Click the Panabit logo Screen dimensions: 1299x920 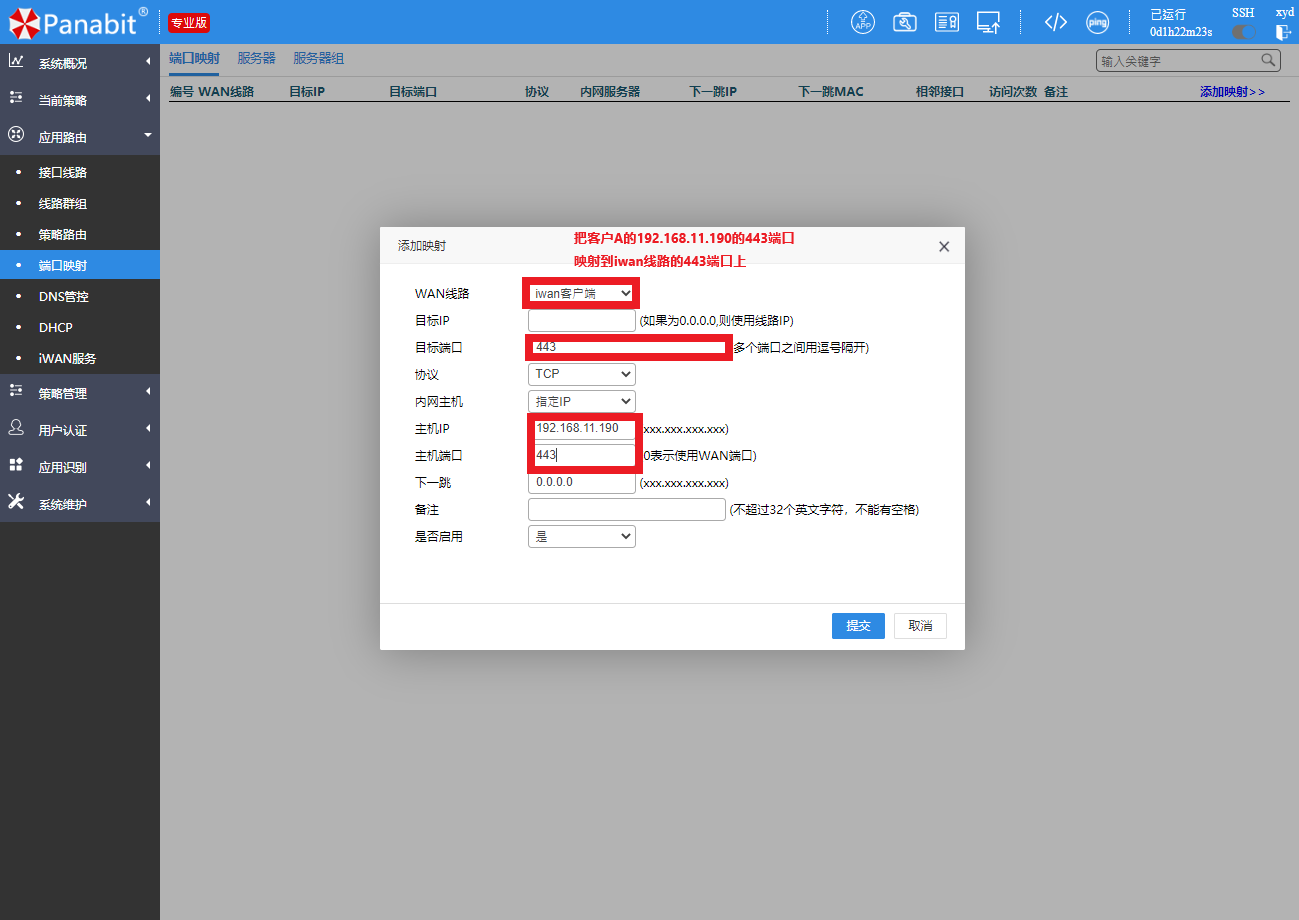click(x=79, y=21)
